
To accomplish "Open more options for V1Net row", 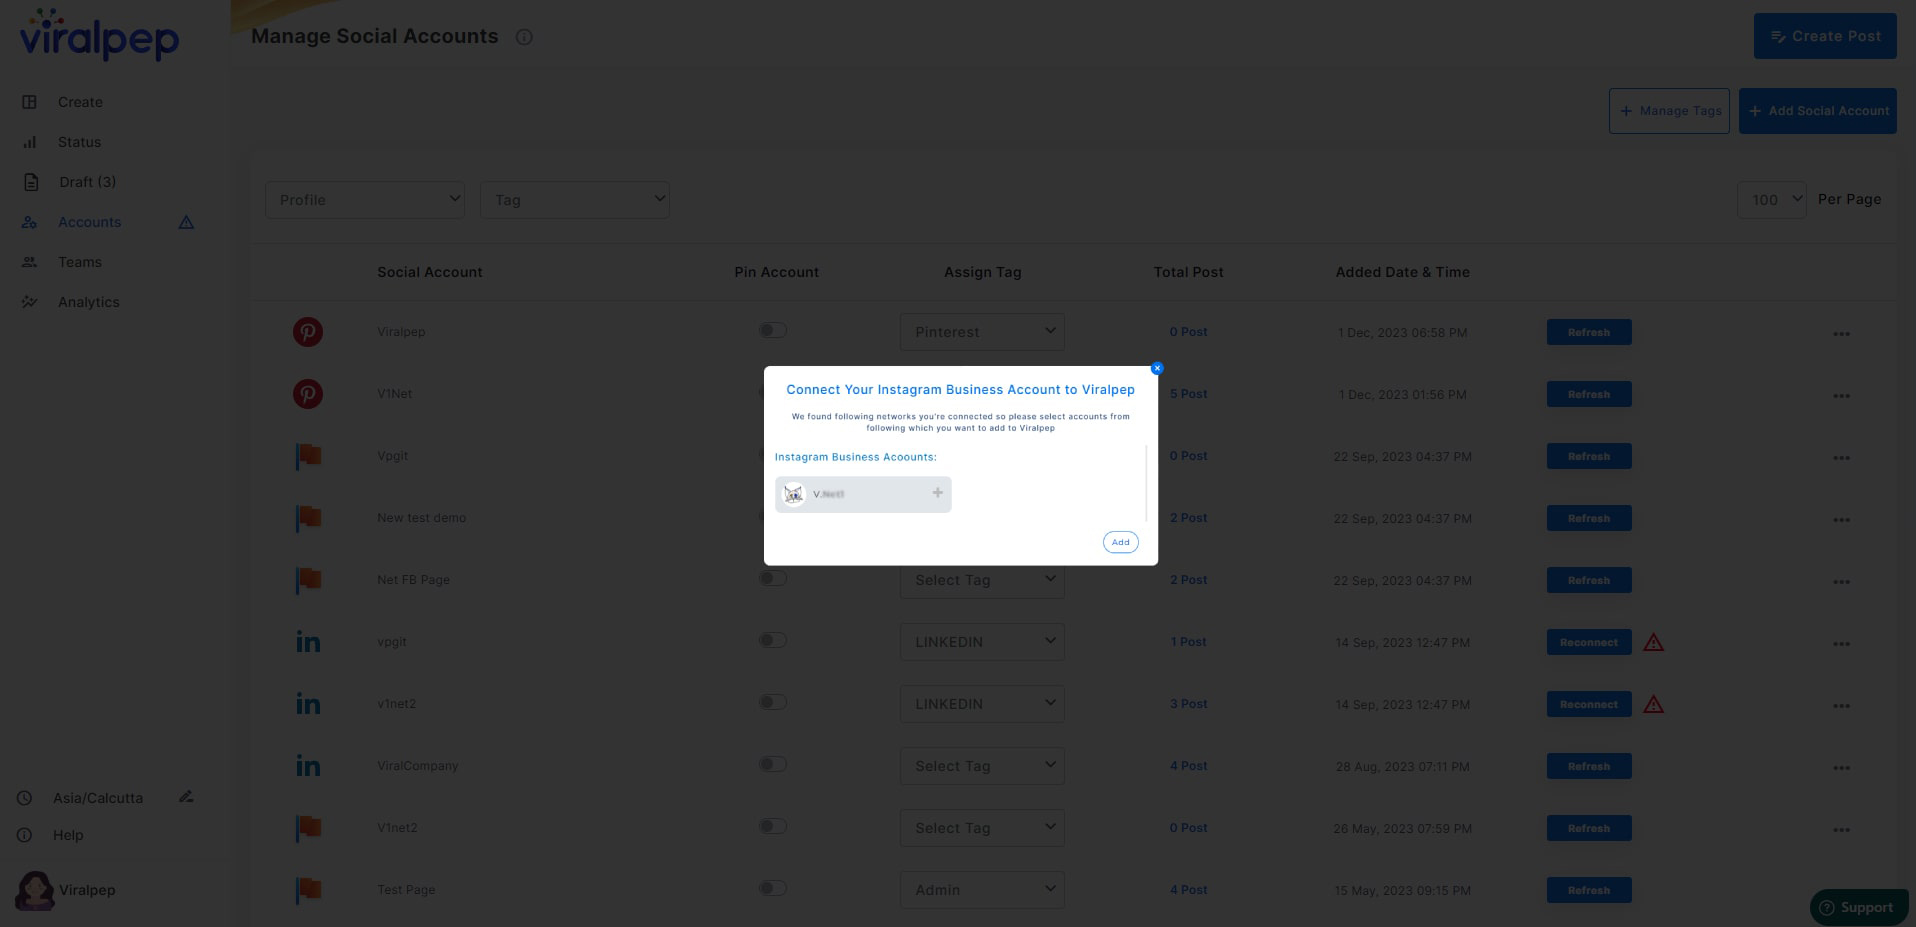I will [x=1841, y=396].
